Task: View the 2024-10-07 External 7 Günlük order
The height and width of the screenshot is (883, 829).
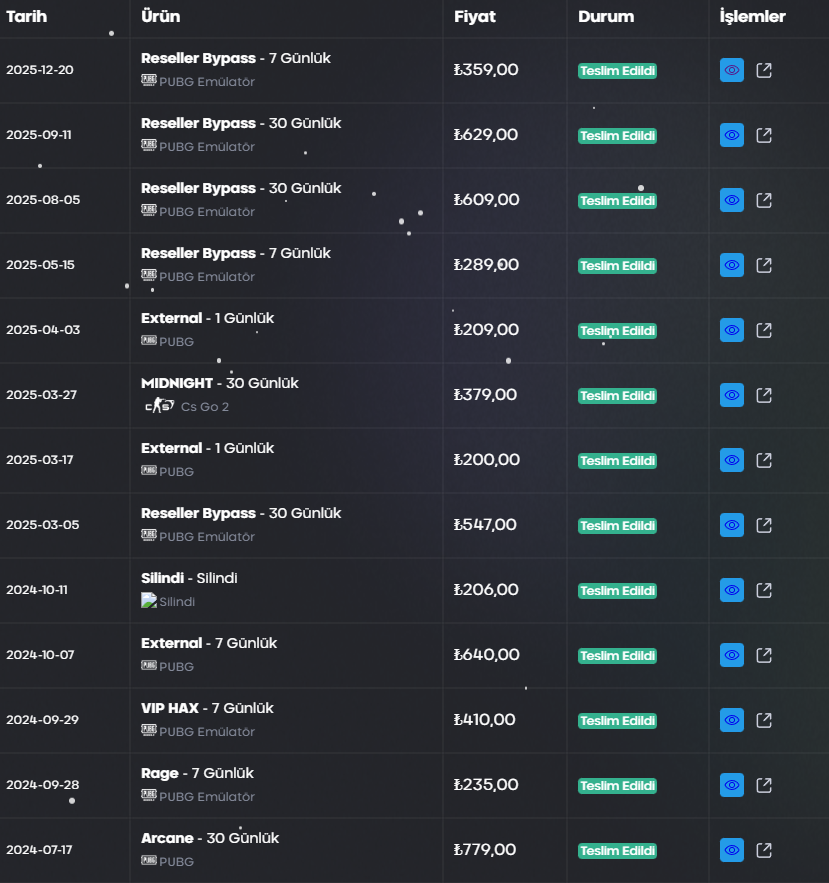Action: 732,655
